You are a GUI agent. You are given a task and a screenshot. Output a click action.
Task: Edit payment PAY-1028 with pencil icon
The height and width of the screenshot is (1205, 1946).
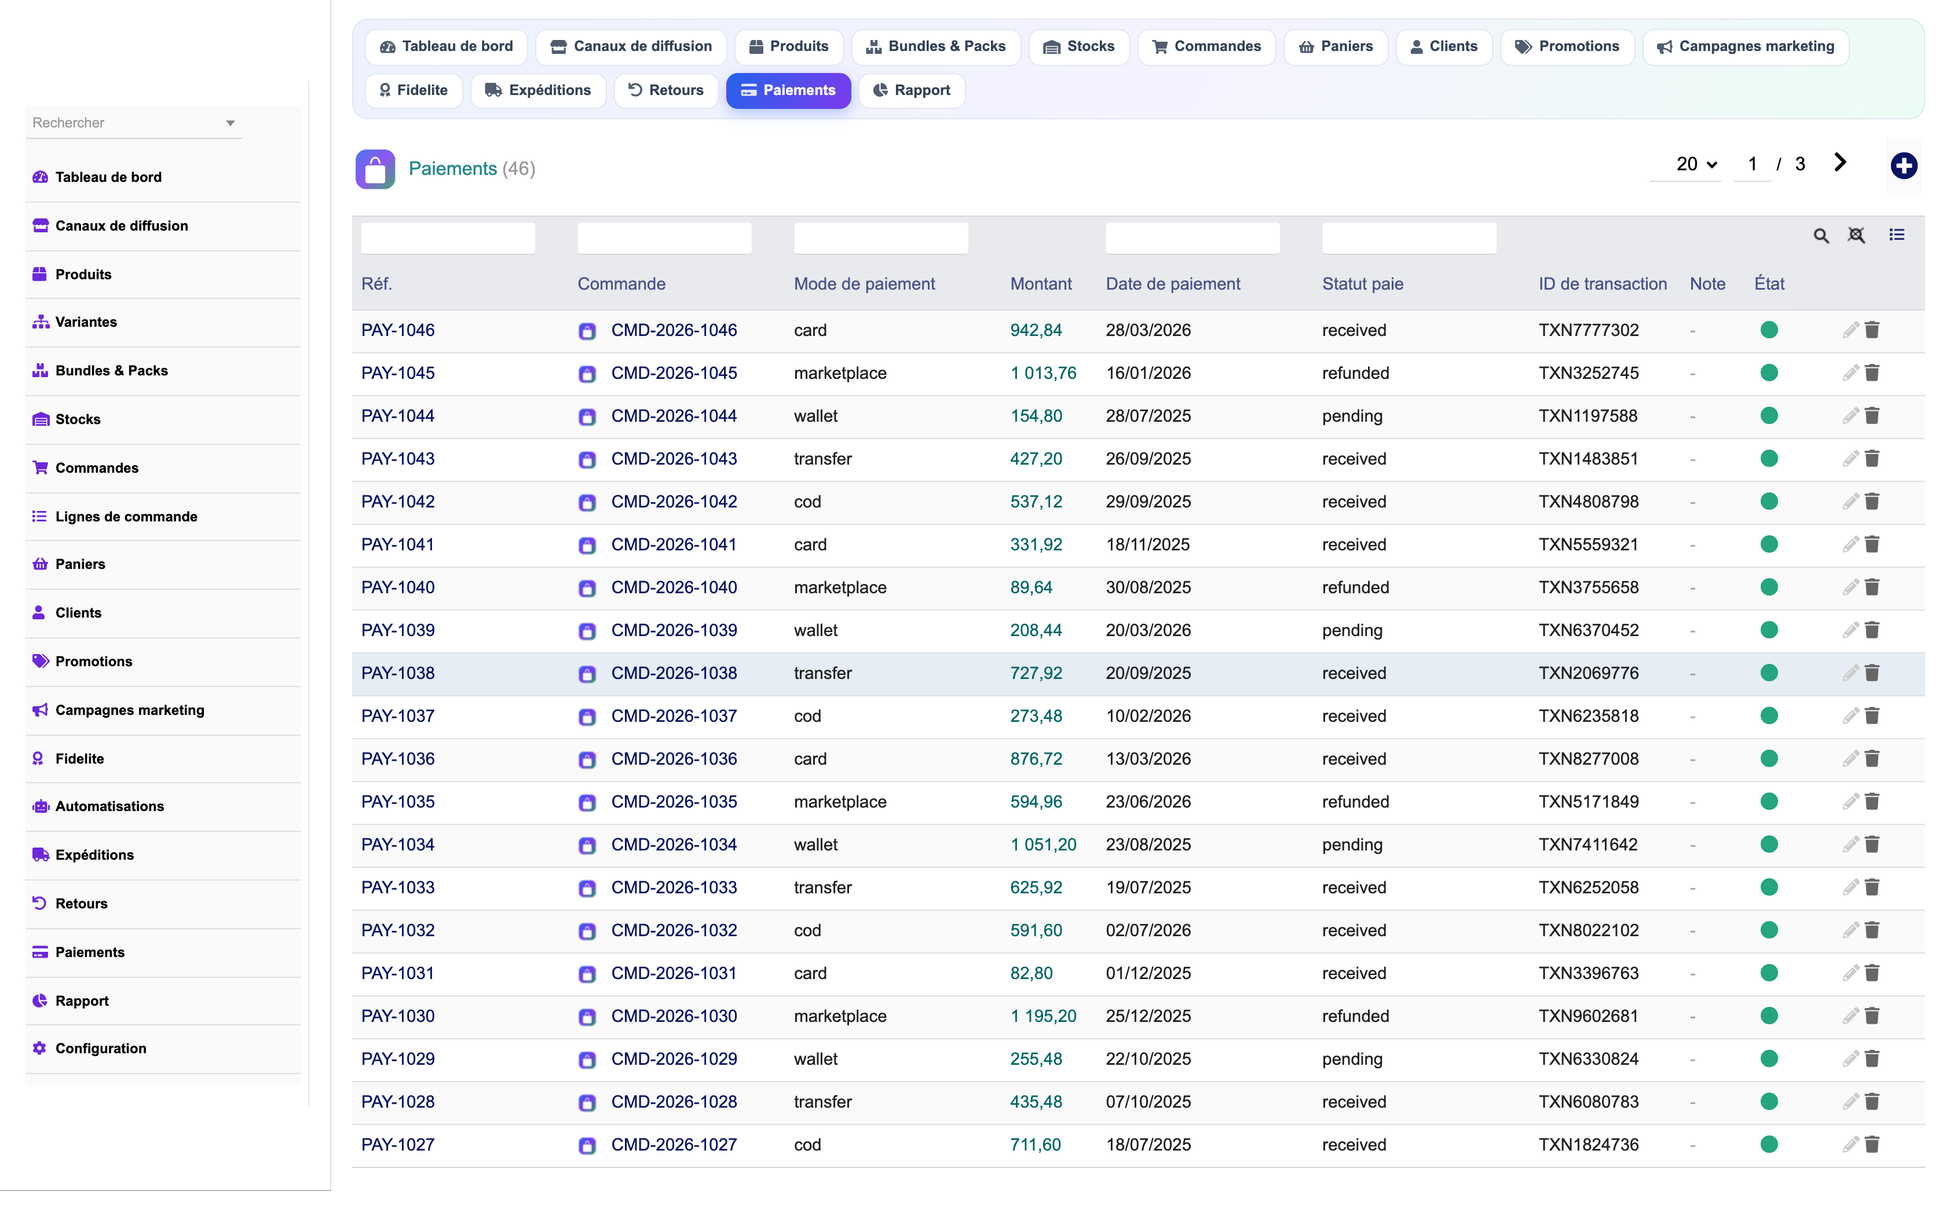point(1850,1102)
